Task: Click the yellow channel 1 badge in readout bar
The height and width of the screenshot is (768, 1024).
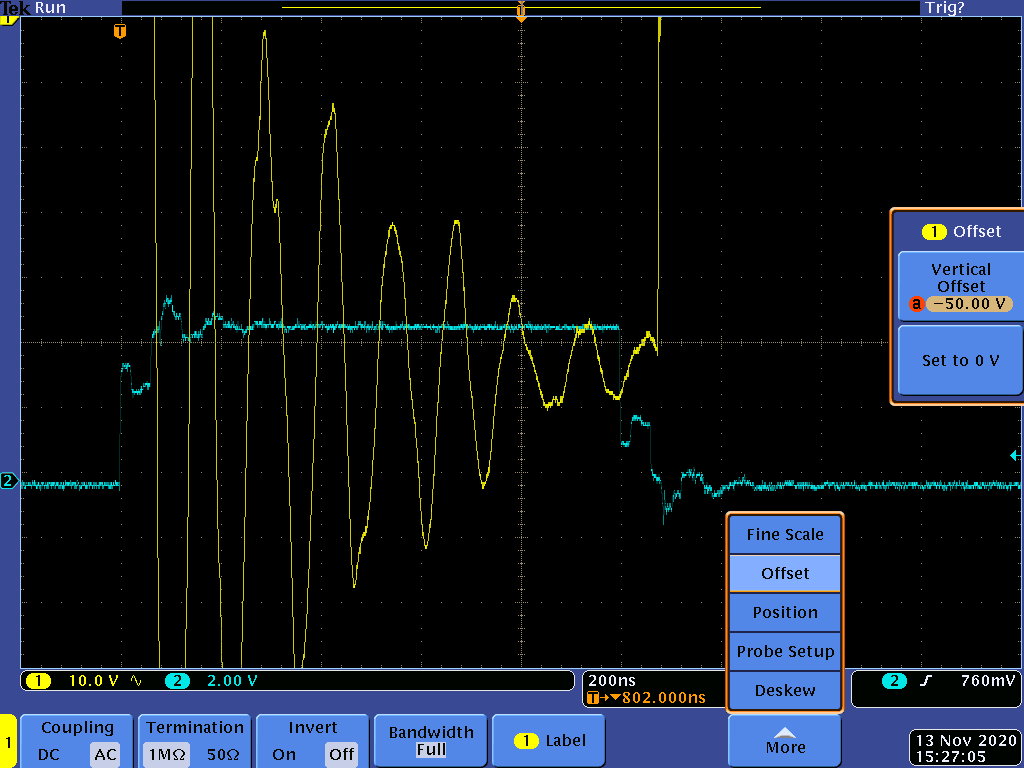Action: pos(38,681)
